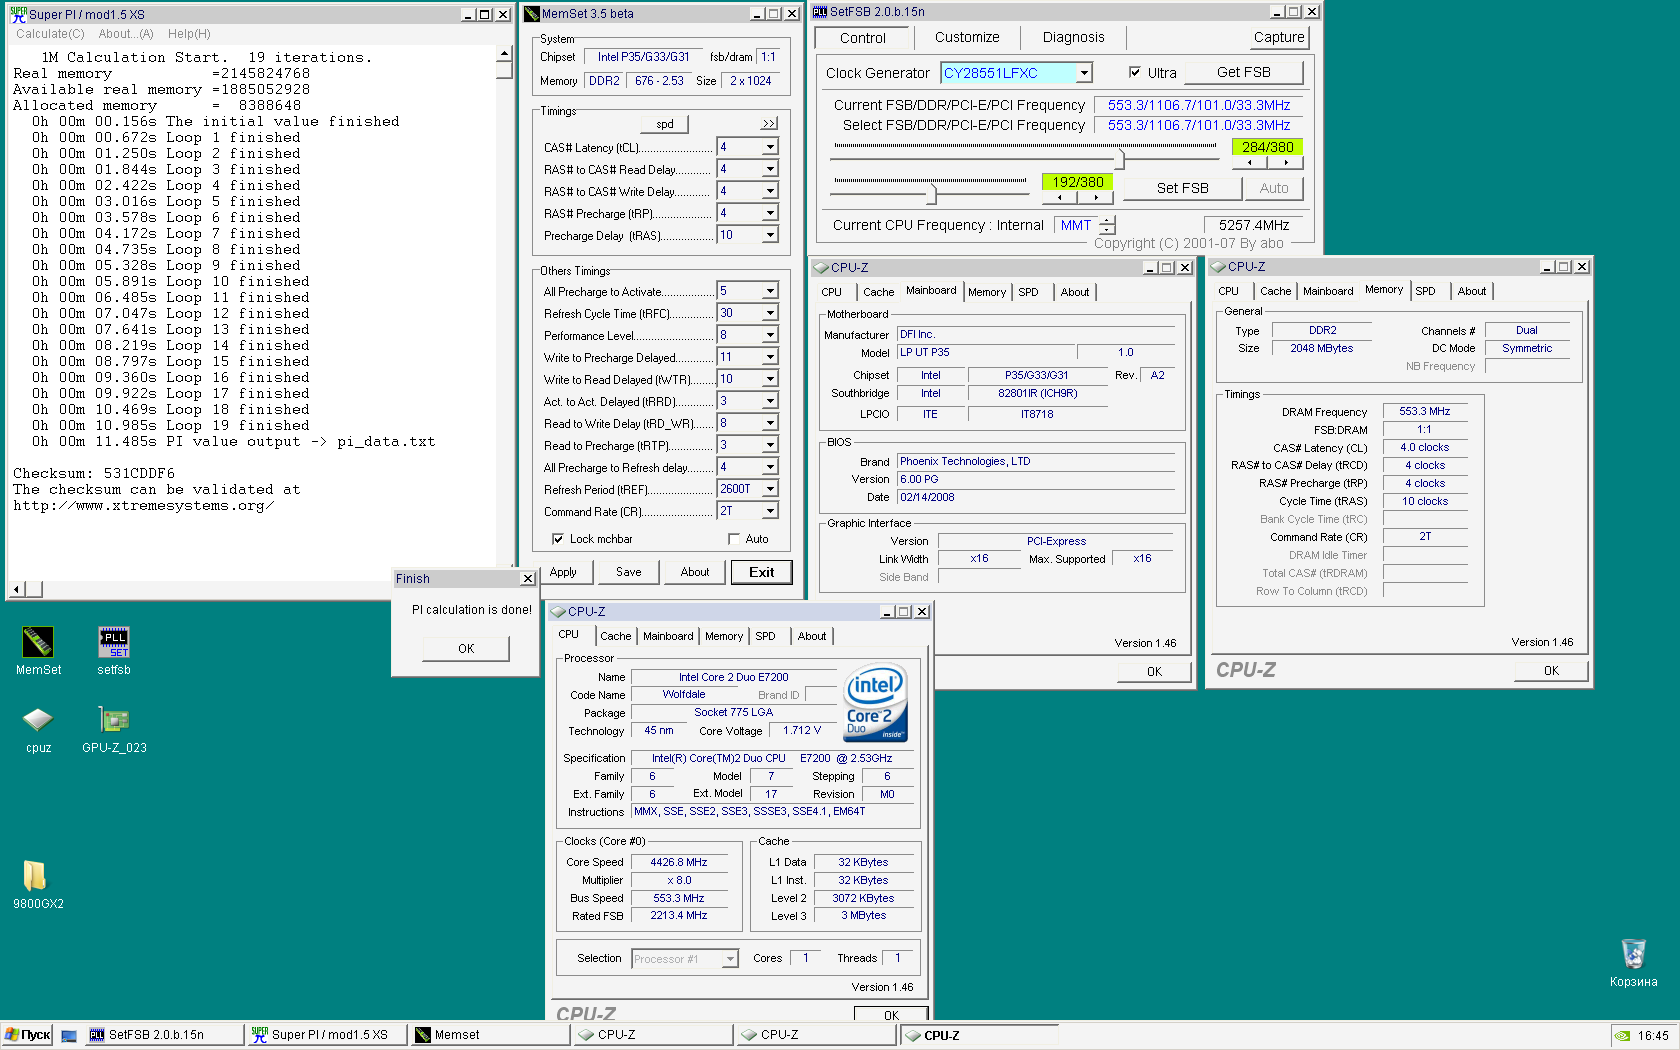Enable the Auto checkbox in MemSet
The width and height of the screenshot is (1680, 1050).
[x=735, y=539]
